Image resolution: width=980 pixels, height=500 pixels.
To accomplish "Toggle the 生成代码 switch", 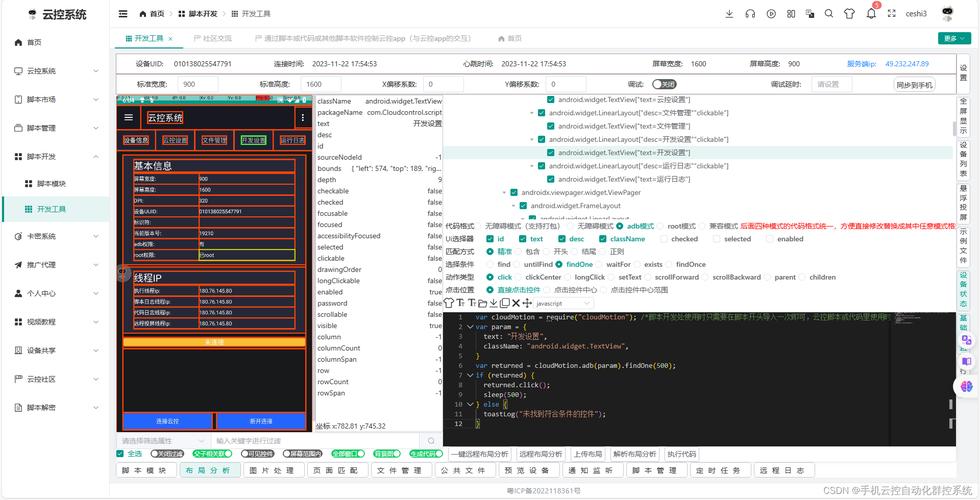I will click(426, 454).
